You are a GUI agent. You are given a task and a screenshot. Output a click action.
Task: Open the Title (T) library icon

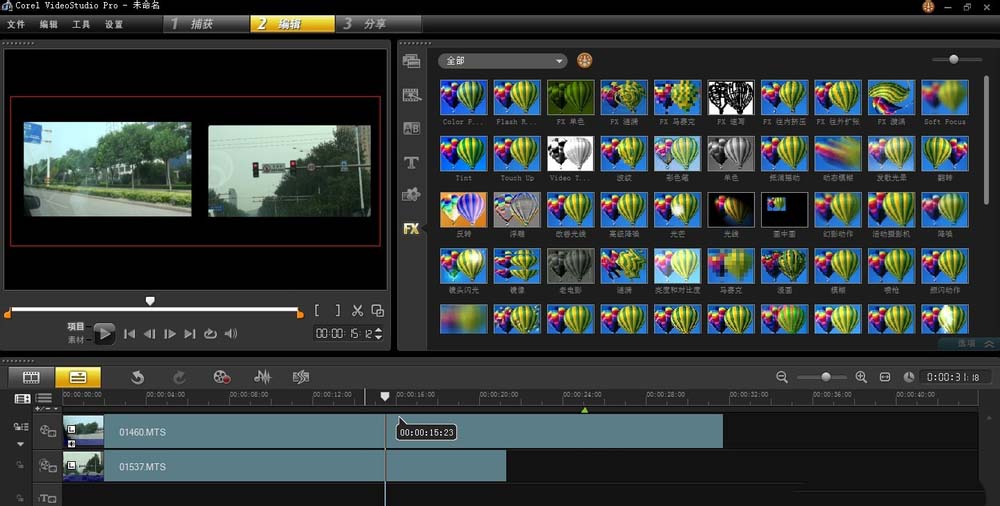pos(411,163)
